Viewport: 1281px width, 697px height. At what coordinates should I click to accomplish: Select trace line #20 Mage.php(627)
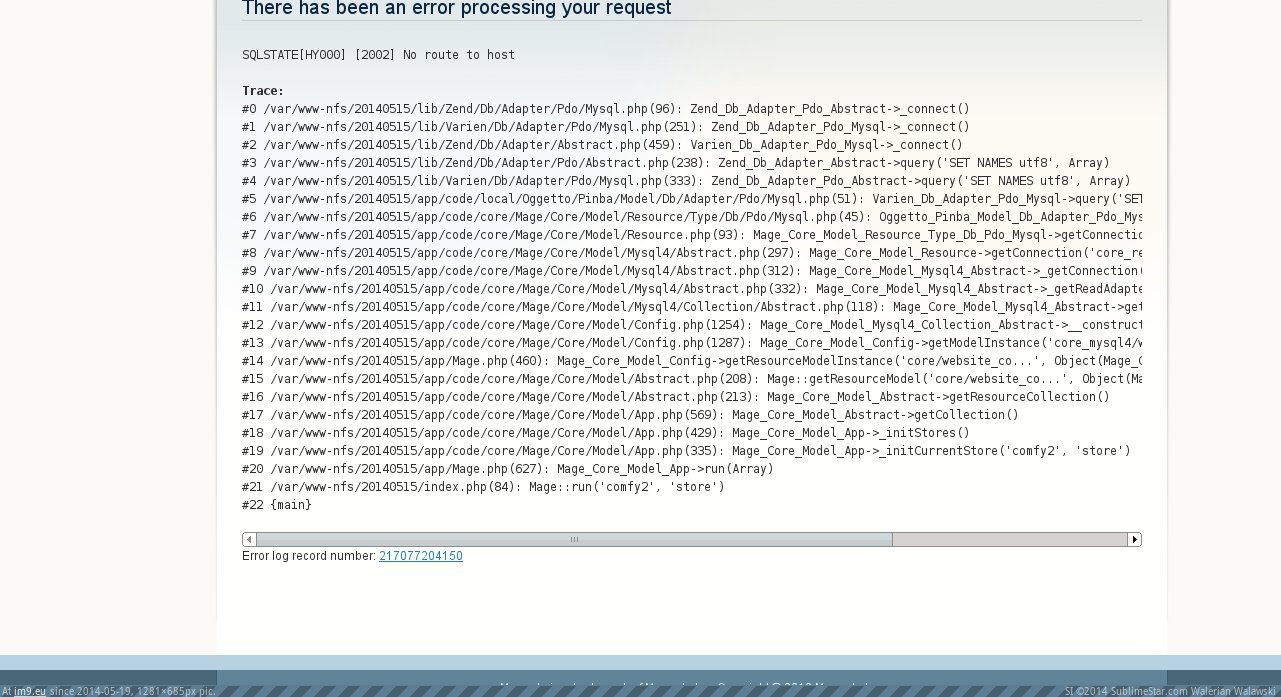[508, 469]
